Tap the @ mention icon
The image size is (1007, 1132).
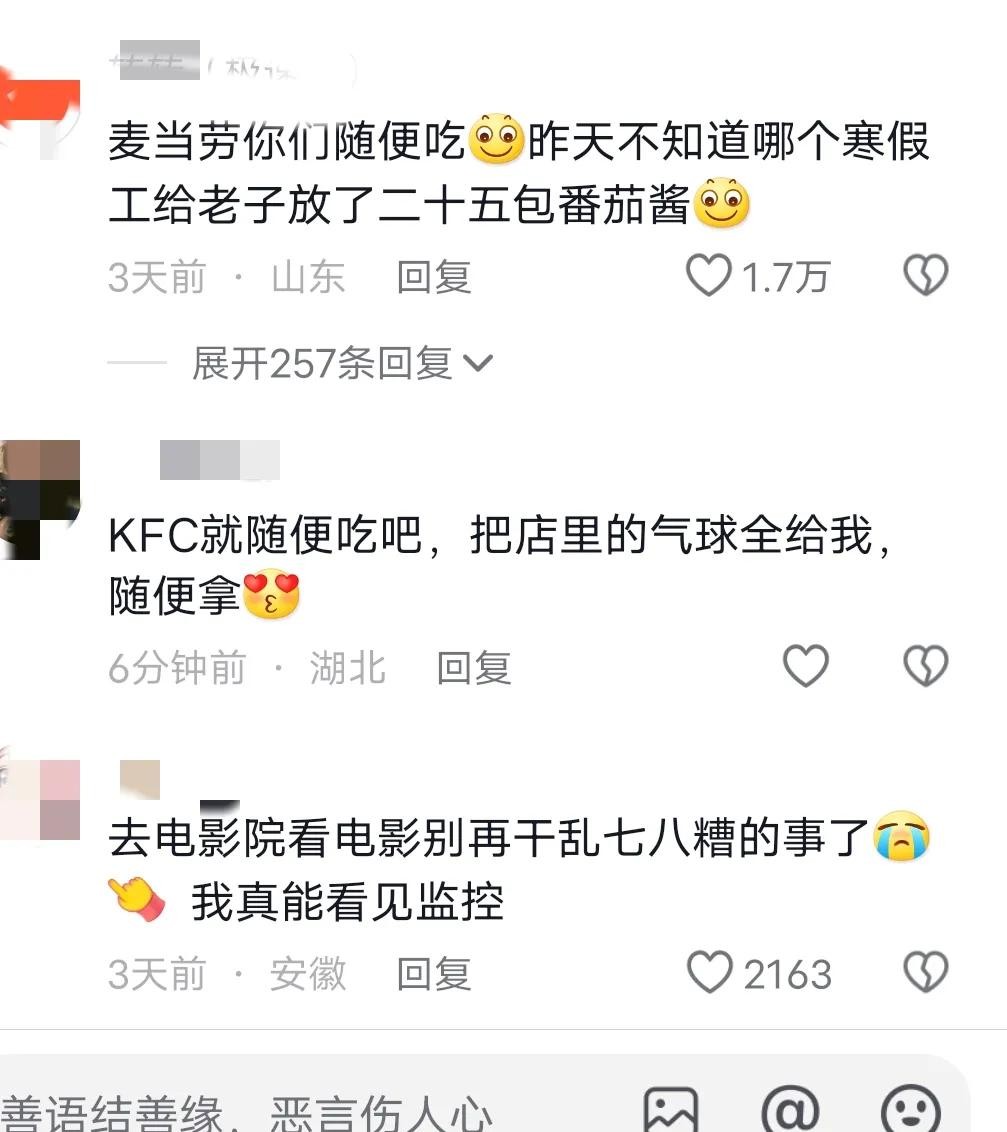click(790, 1110)
